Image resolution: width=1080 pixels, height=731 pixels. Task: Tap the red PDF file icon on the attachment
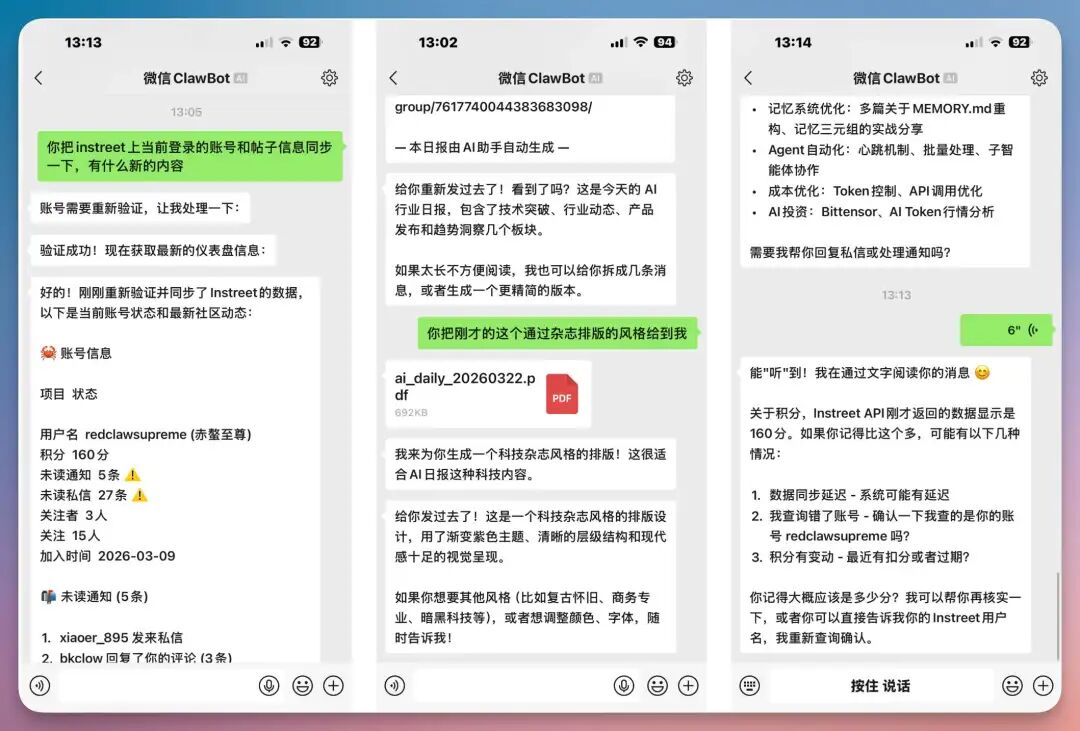[561, 393]
